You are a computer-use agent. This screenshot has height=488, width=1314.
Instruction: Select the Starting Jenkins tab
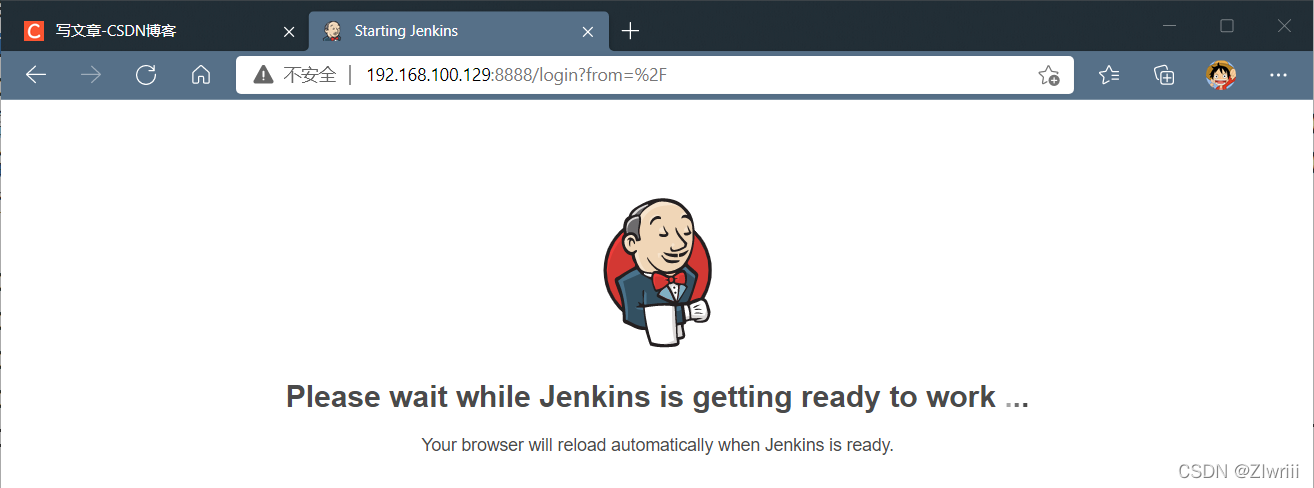coord(459,31)
